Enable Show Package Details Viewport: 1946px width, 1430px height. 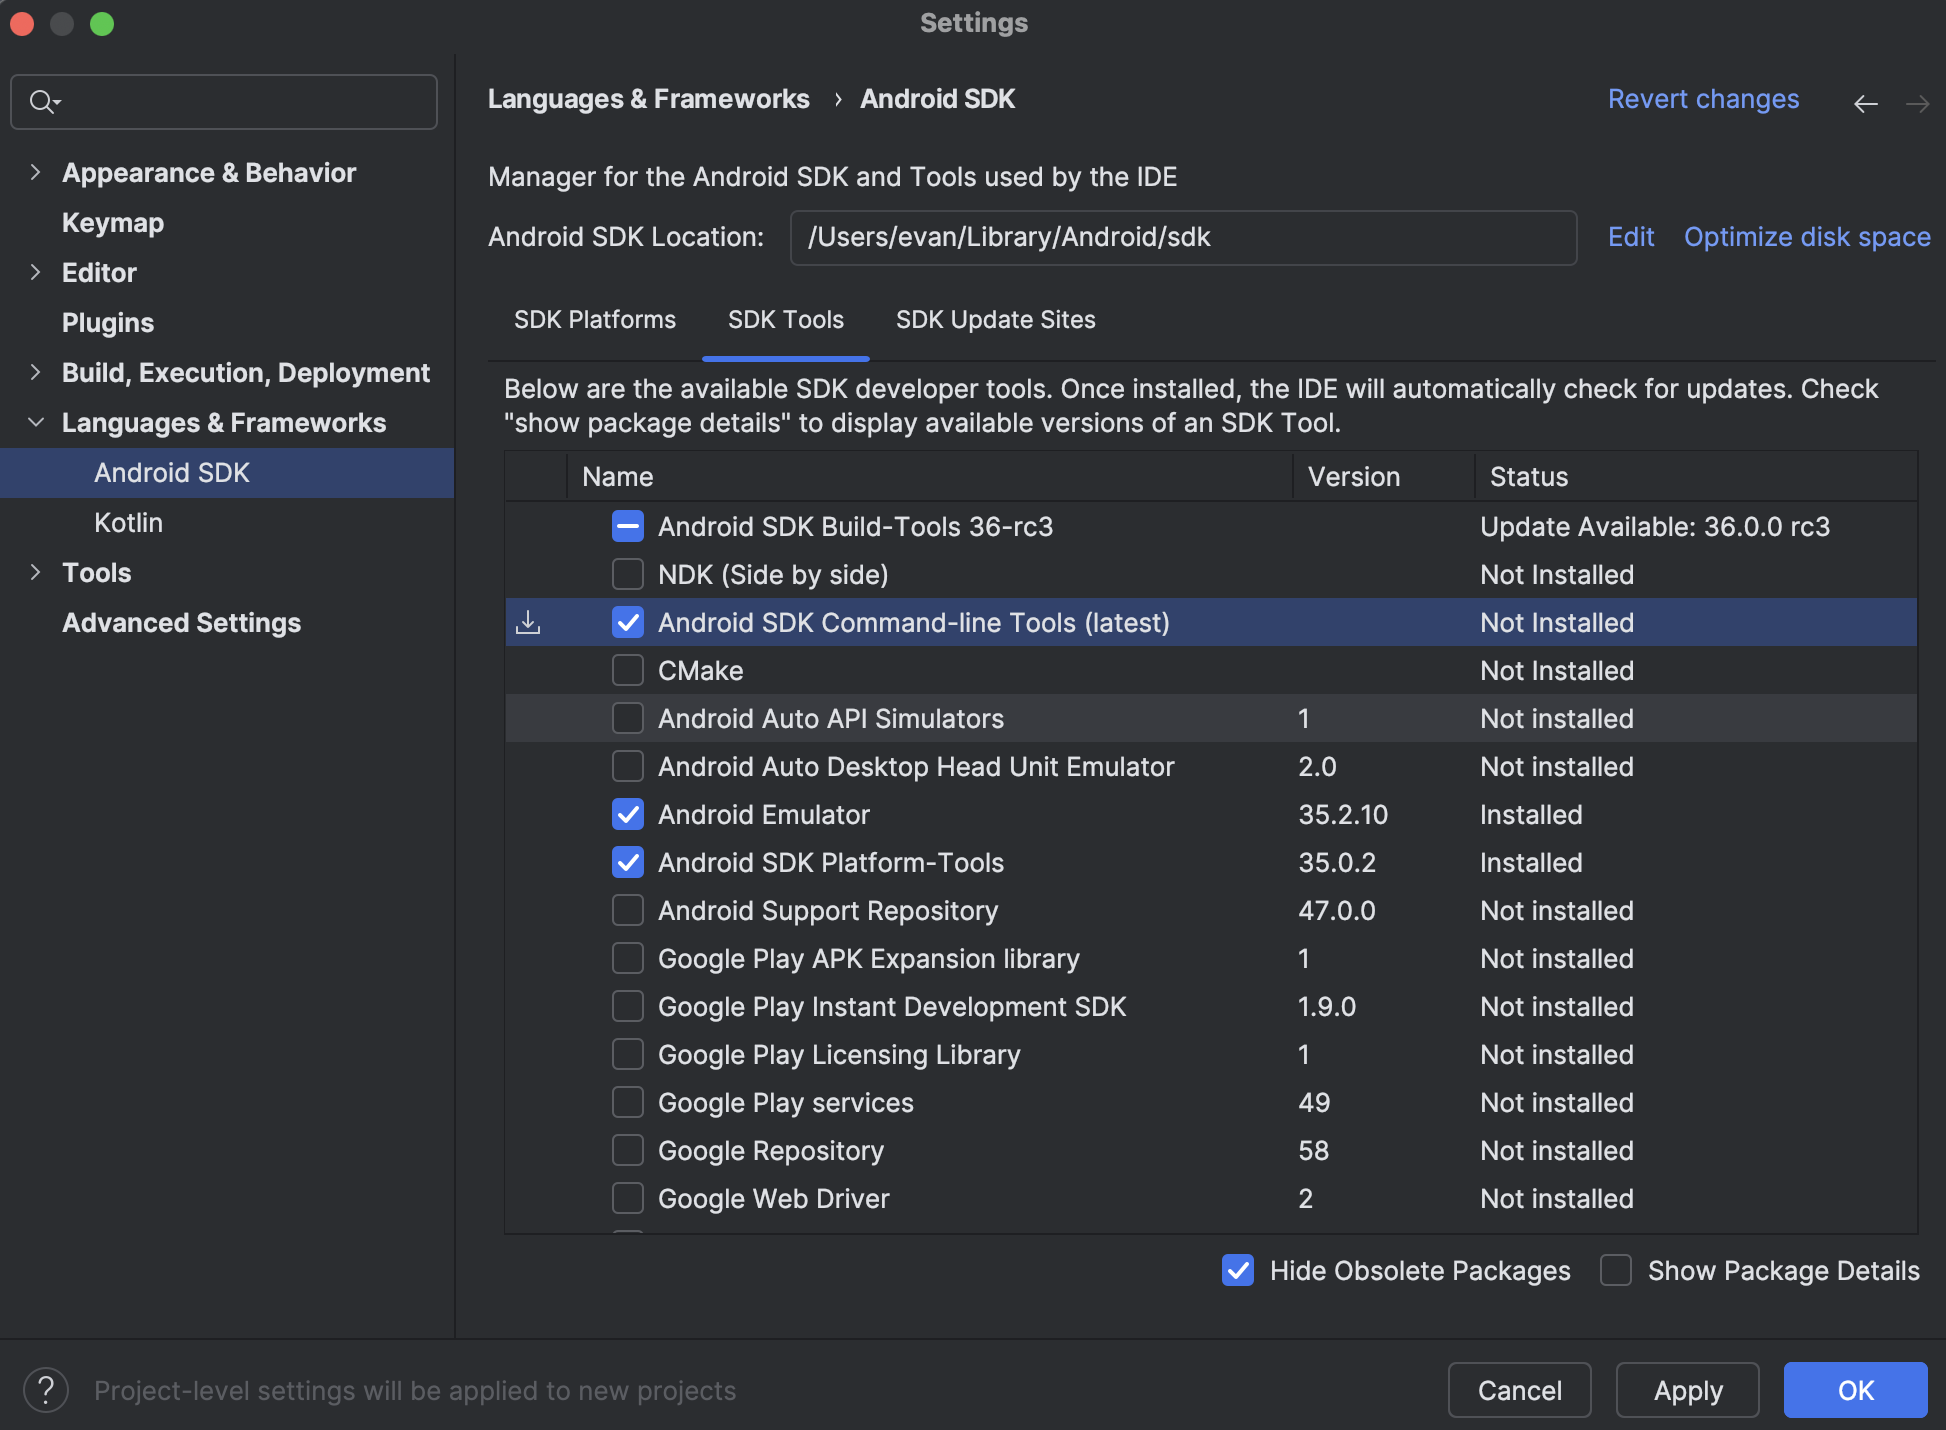(x=1616, y=1270)
